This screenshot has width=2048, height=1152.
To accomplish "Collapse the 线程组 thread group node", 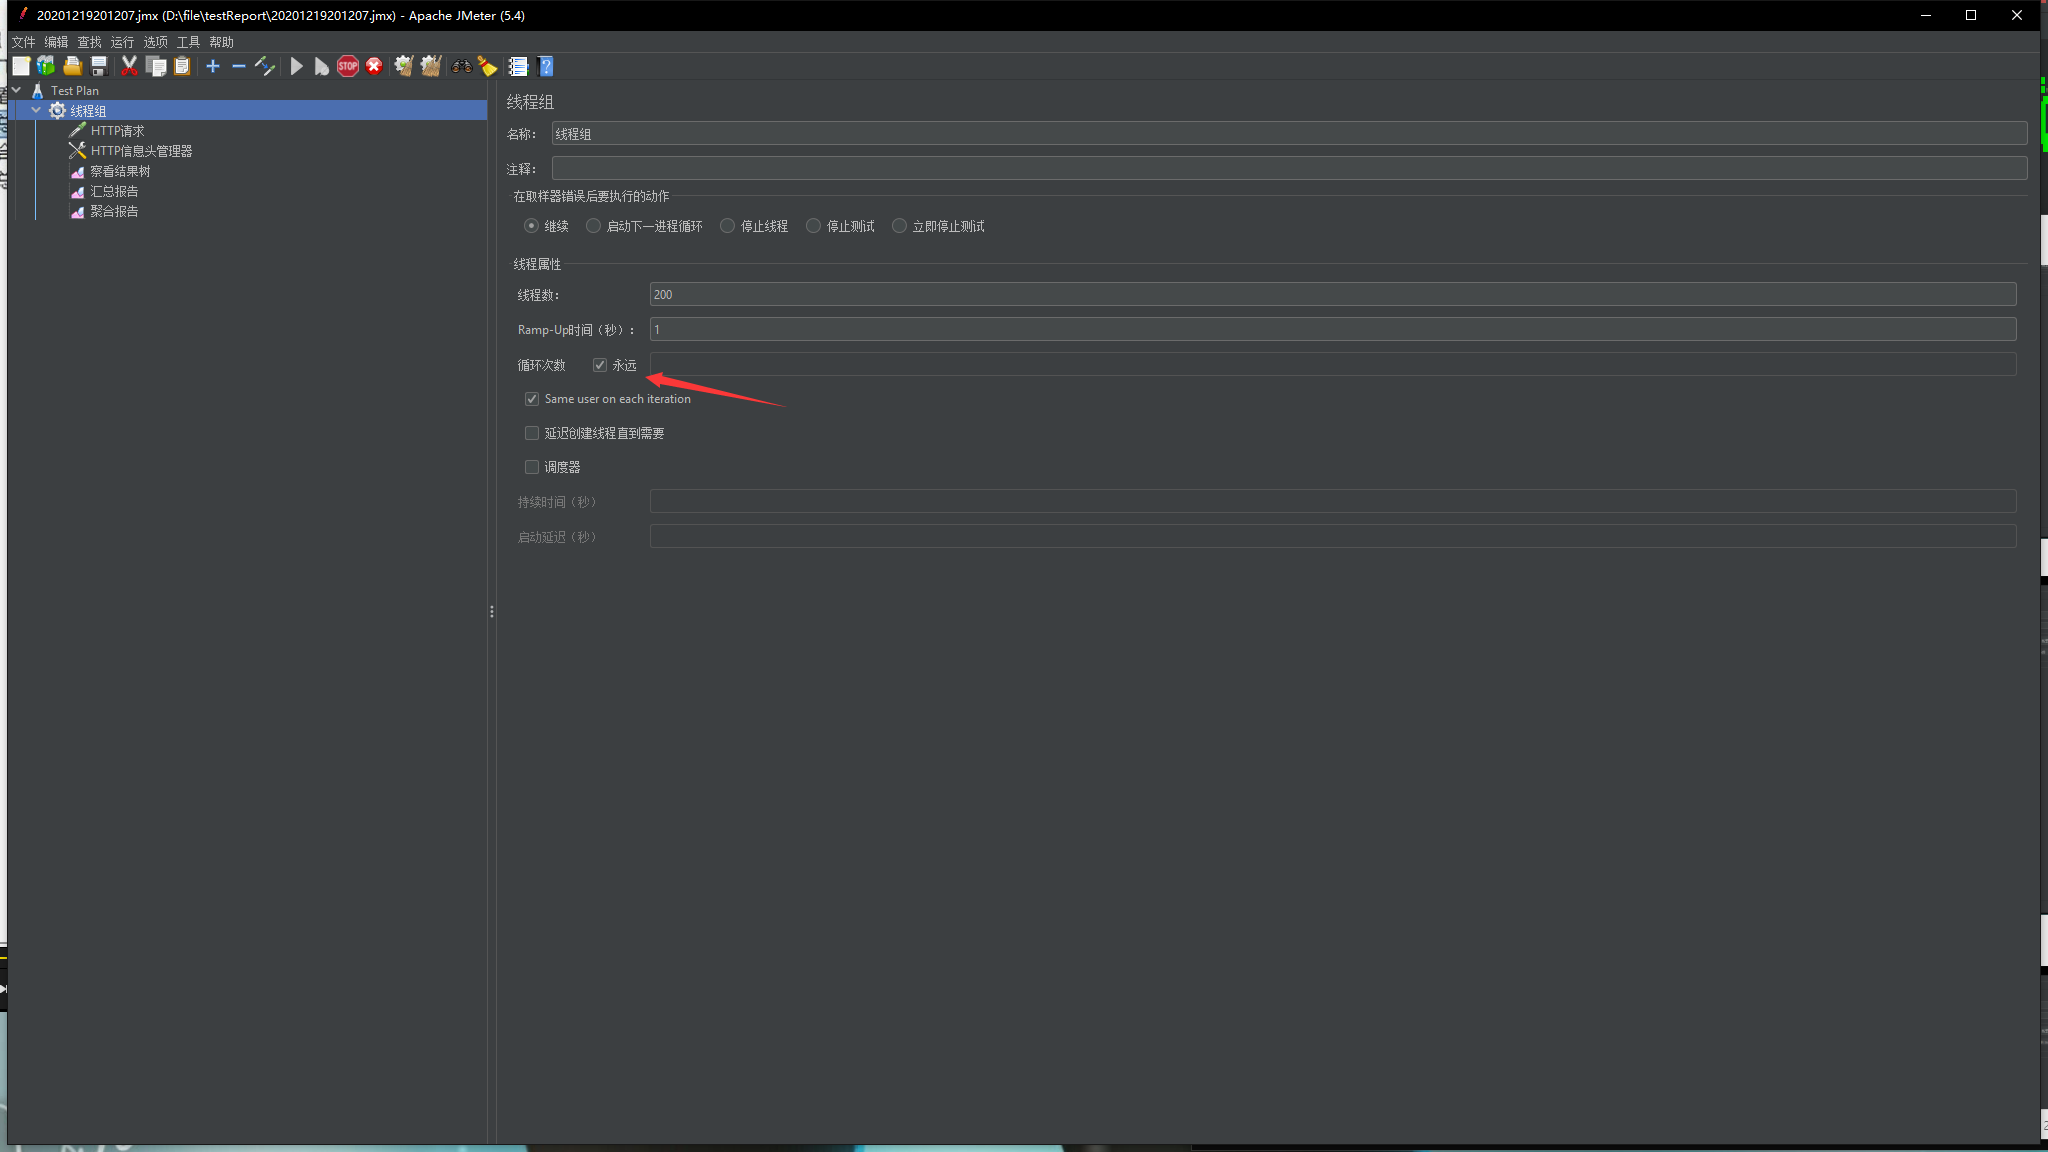I will (36, 110).
